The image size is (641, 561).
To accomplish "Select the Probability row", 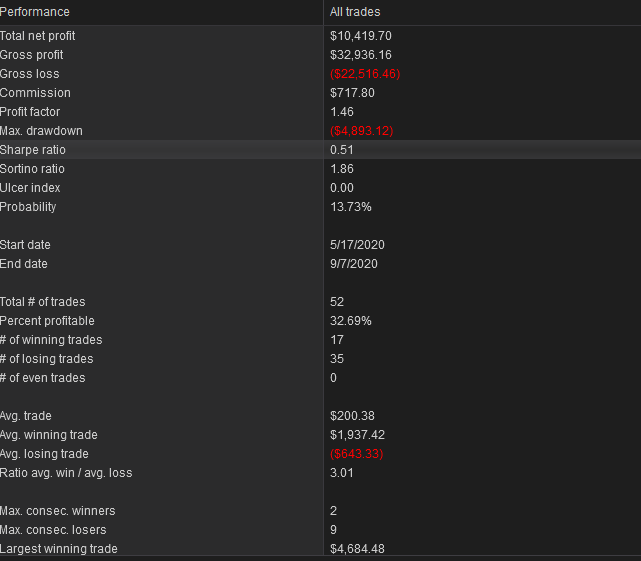I will pos(320,207).
